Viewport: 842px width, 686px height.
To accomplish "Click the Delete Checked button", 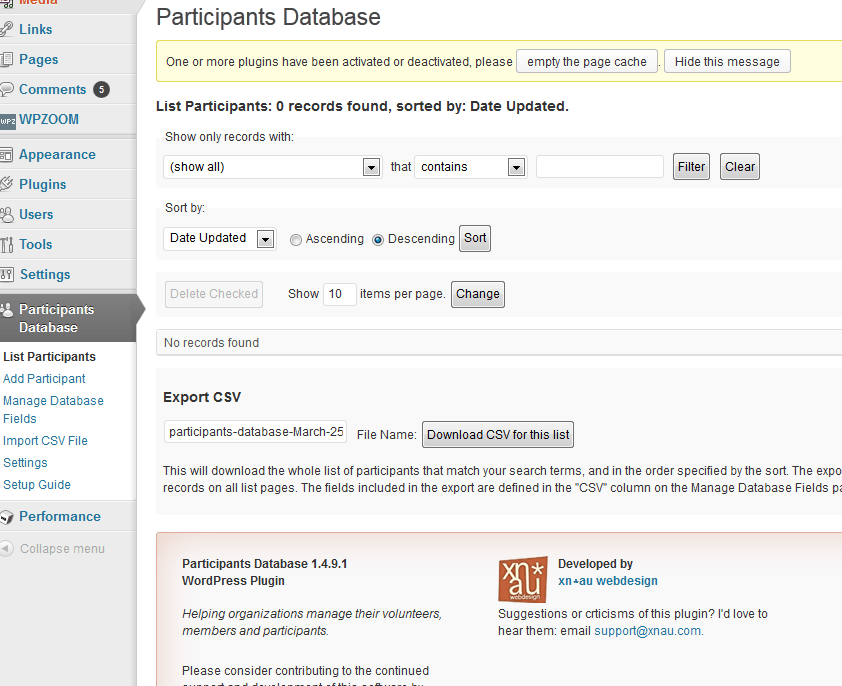I will tap(214, 294).
